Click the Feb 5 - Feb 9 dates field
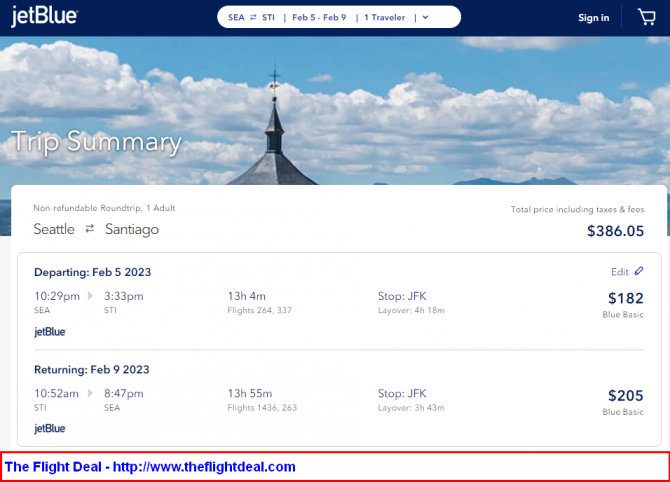The width and height of the screenshot is (670, 482). 319,18
